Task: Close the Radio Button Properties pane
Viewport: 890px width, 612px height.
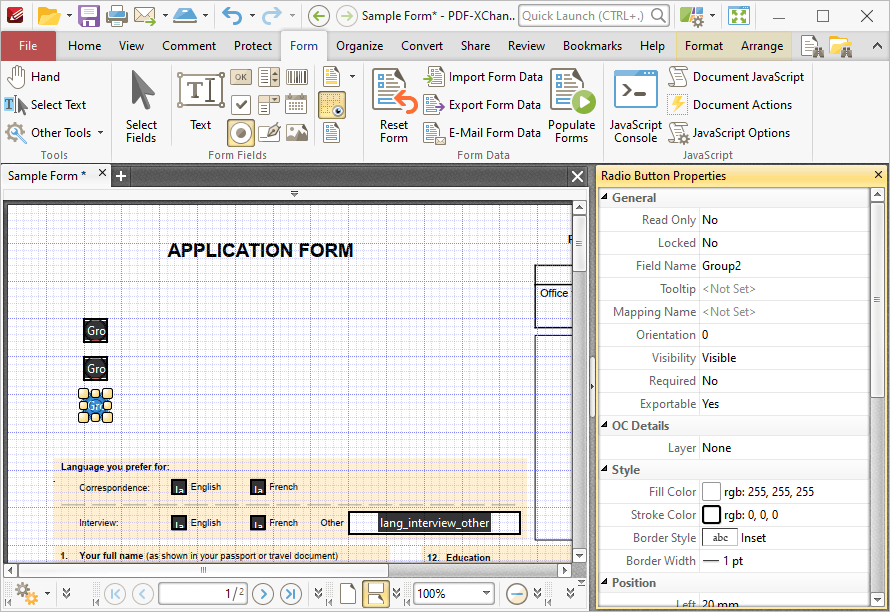Action: coord(878,175)
